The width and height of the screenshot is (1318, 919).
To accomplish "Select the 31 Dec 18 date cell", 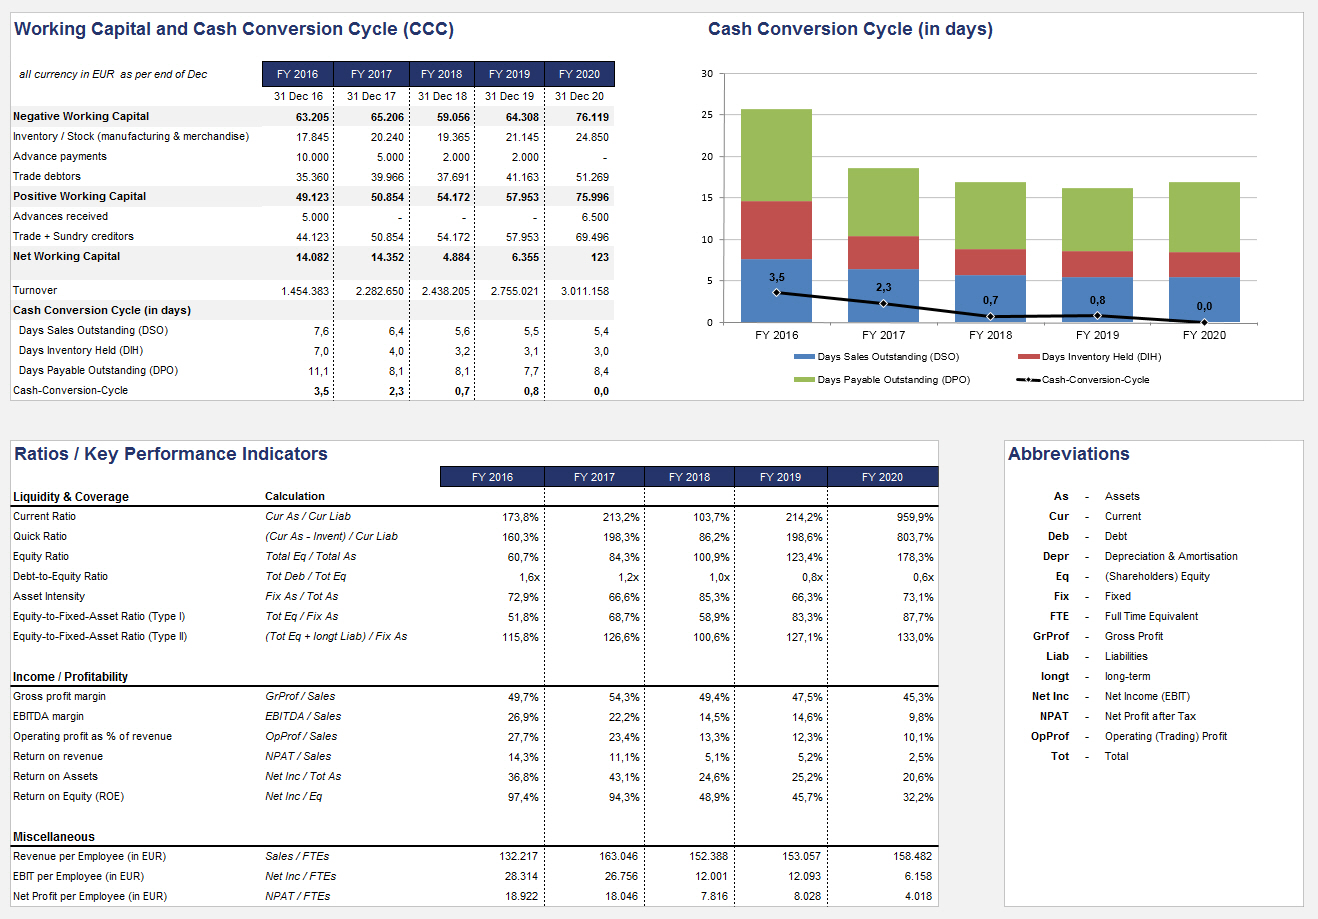I will pyautogui.click(x=442, y=96).
